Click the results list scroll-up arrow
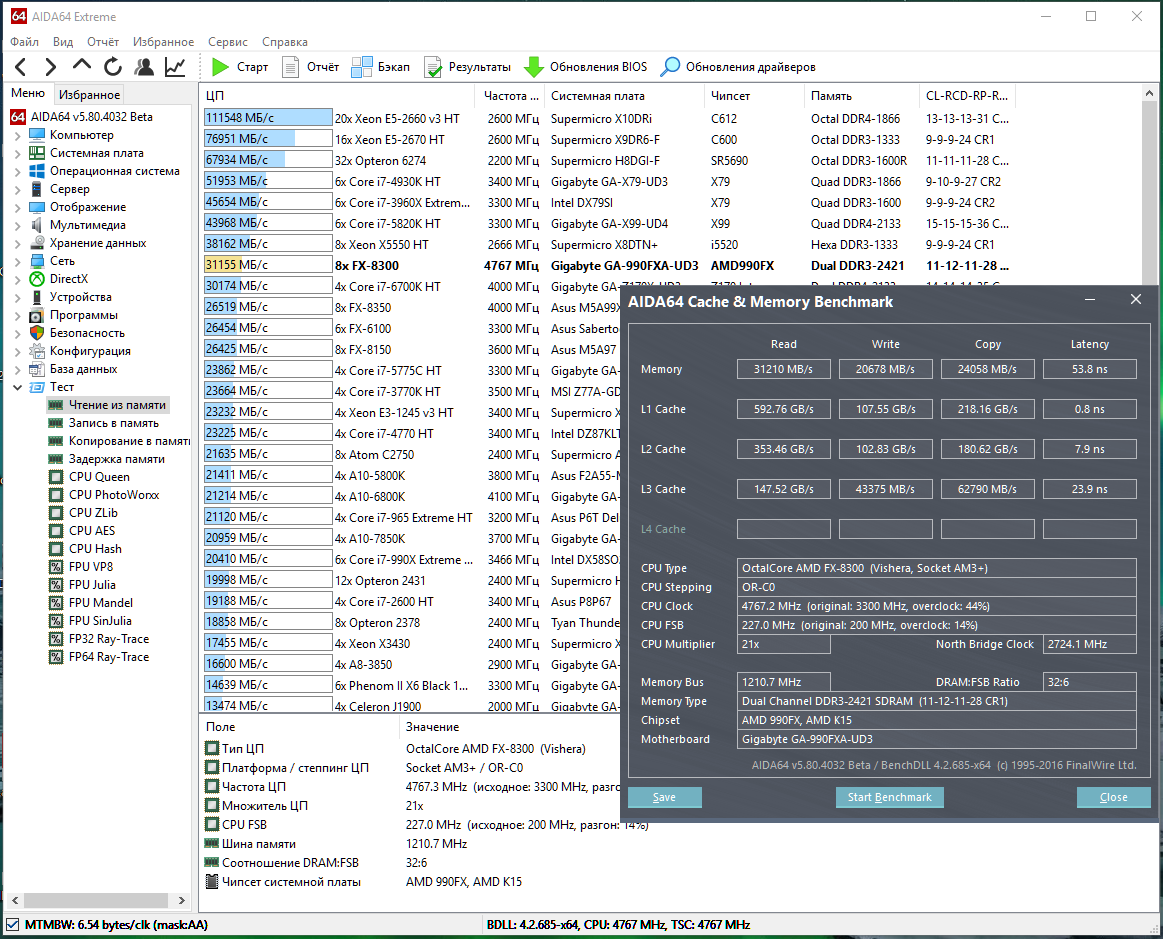The image size is (1163, 939). tap(1150, 93)
